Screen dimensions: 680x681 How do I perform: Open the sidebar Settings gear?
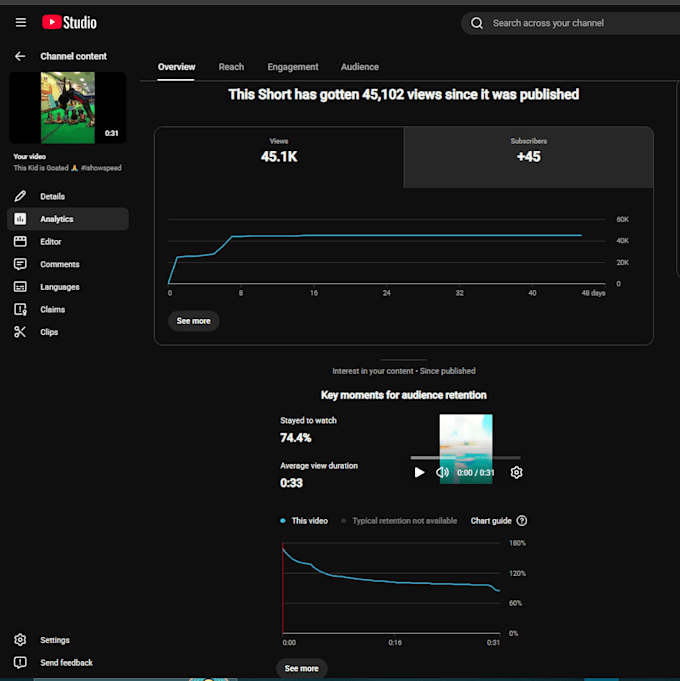pos(20,640)
